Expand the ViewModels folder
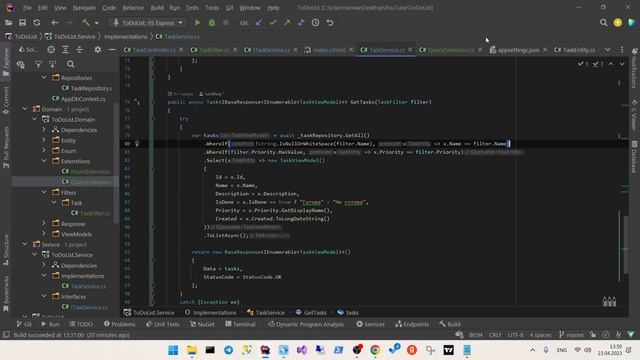This screenshot has width=640, height=360. (44, 234)
